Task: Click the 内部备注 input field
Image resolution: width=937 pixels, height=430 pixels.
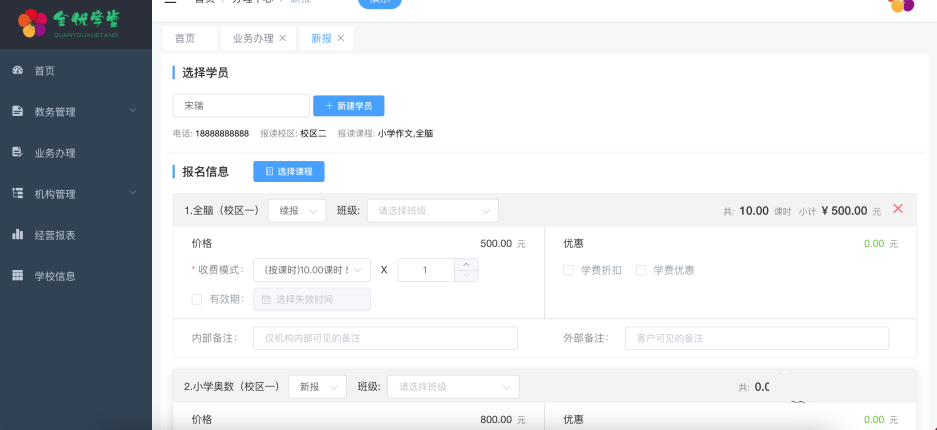Action: (x=385, y=338)
